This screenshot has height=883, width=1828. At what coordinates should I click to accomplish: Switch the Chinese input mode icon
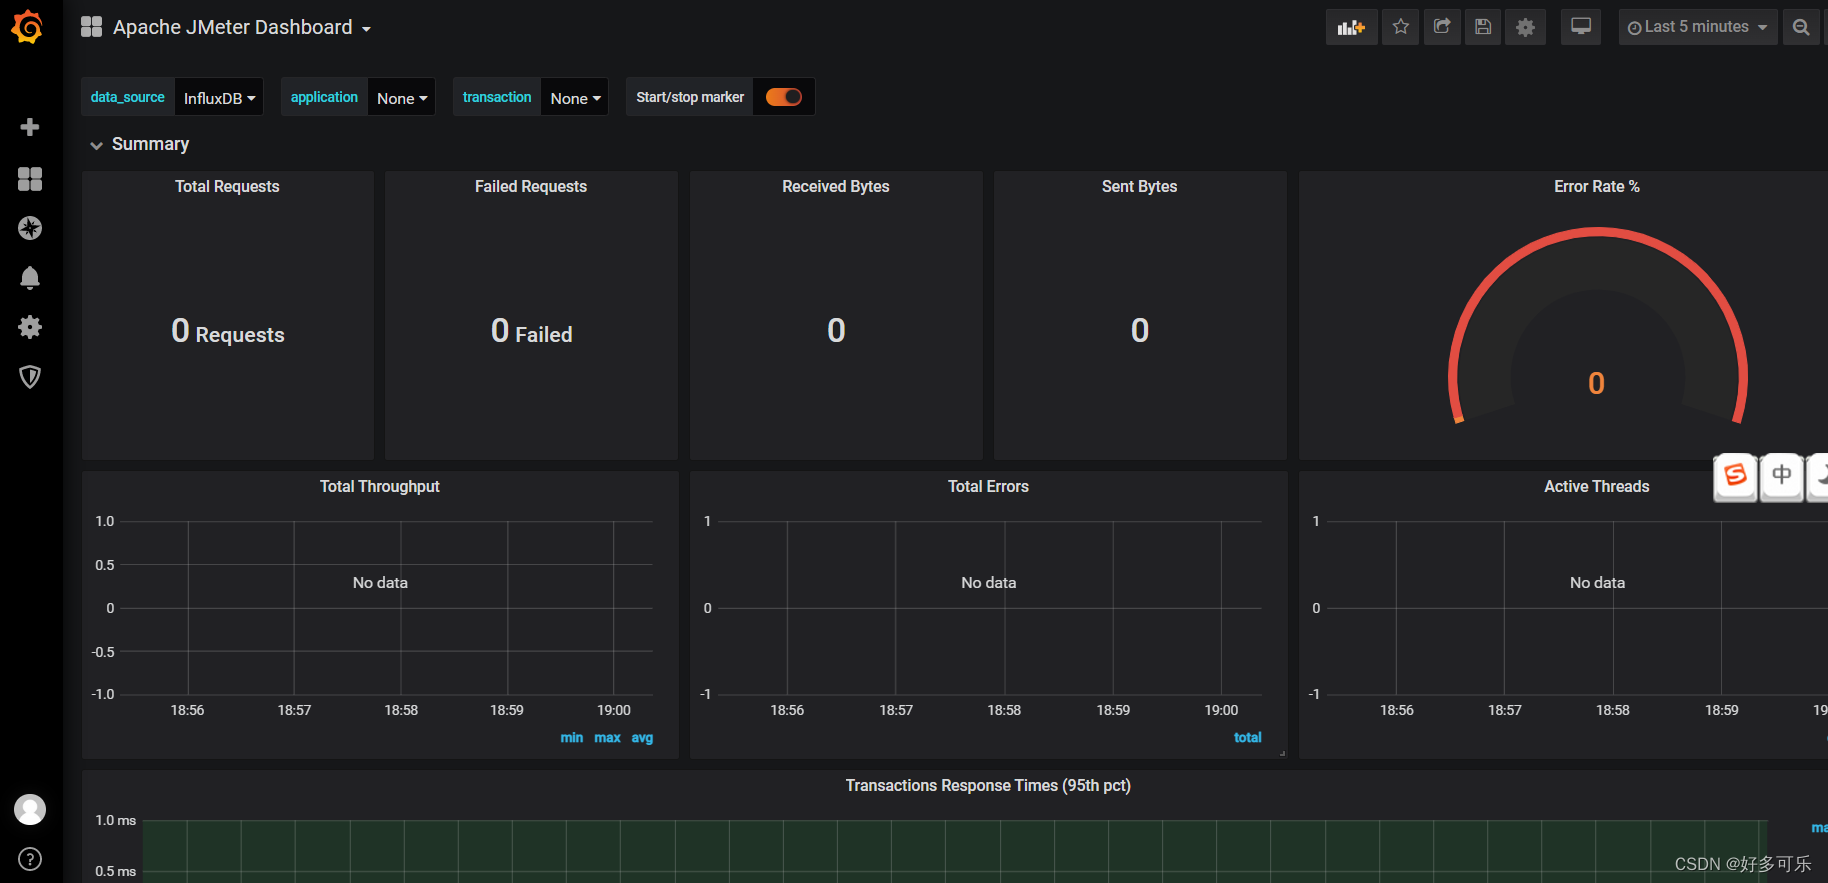1782,476
